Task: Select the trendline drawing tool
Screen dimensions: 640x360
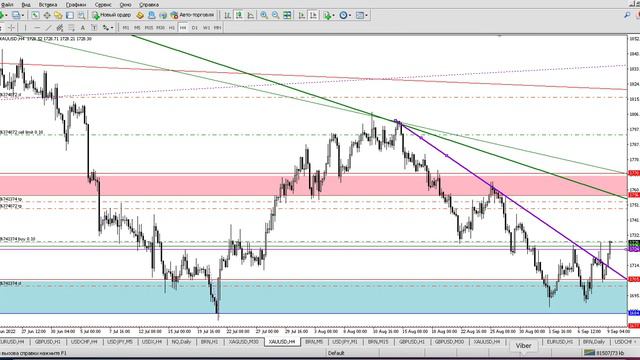Action: tap(48, 28)
